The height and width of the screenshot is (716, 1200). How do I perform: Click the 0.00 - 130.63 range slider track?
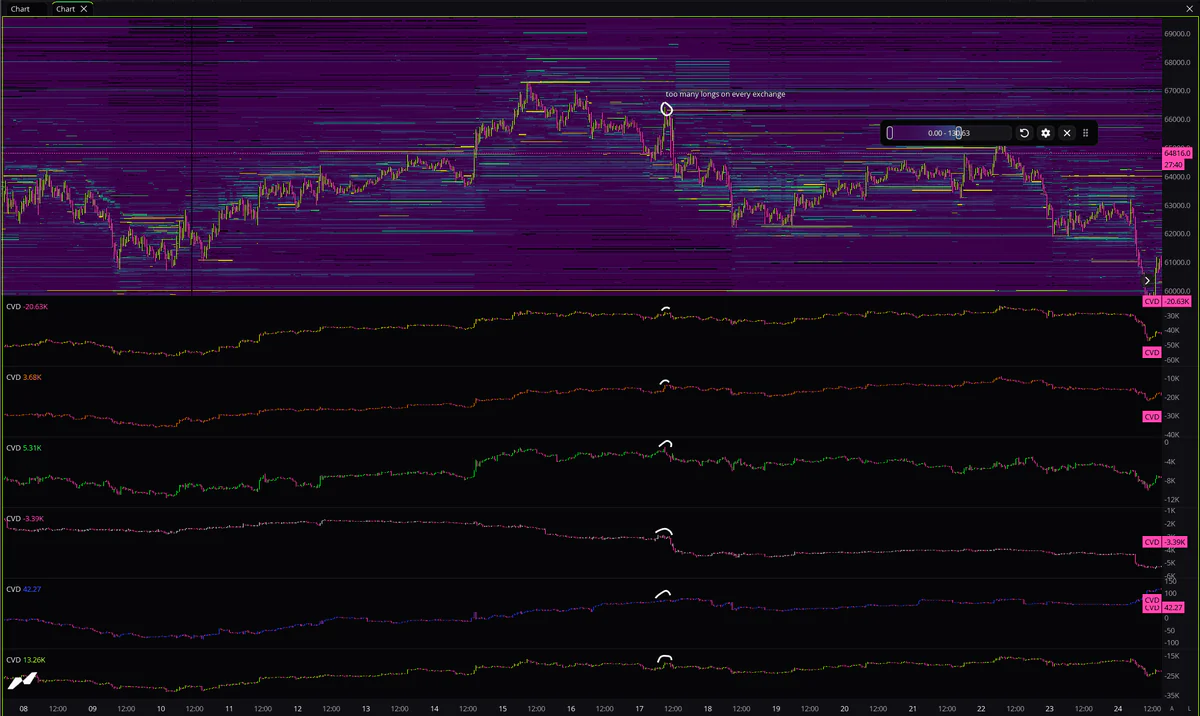(949, 133)
